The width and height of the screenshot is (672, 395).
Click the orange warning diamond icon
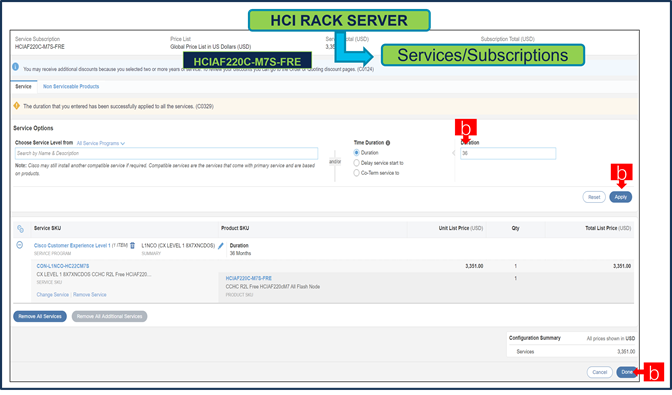[17, 105]
